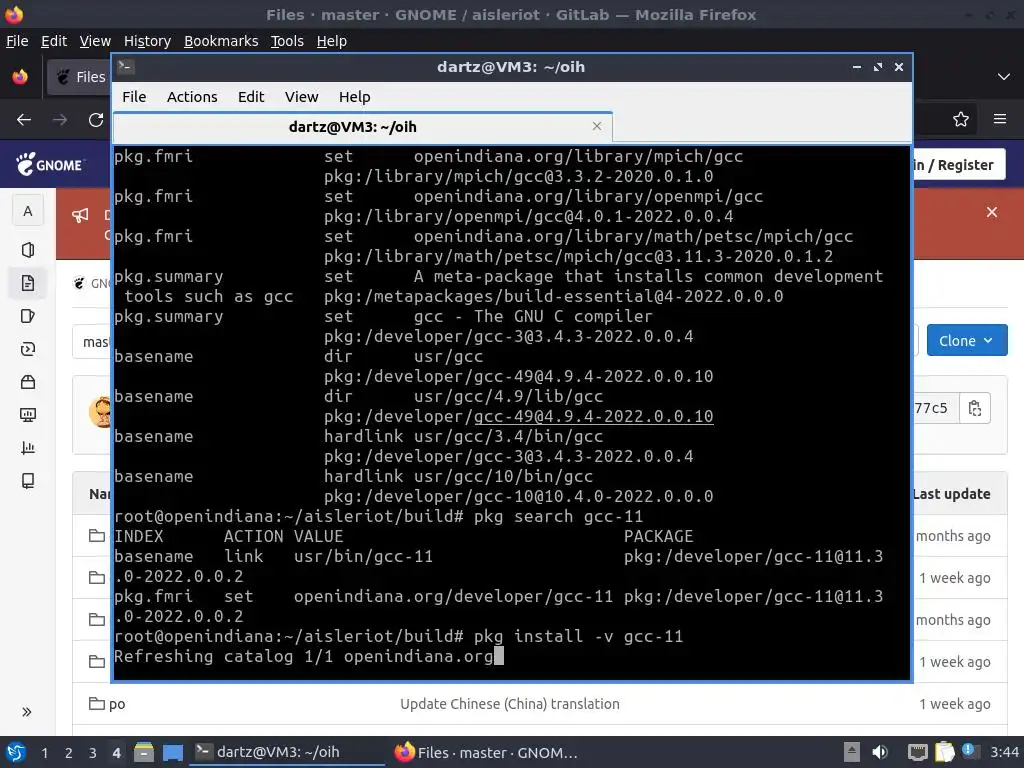Open the application launcher in the taskbar

(x=16, y=752)
